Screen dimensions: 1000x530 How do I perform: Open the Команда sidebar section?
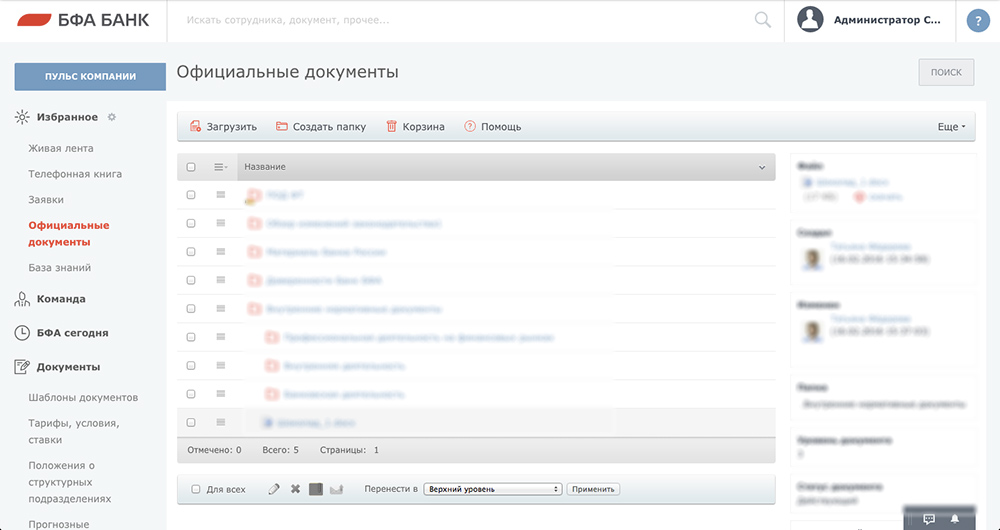tap(61, 299)
